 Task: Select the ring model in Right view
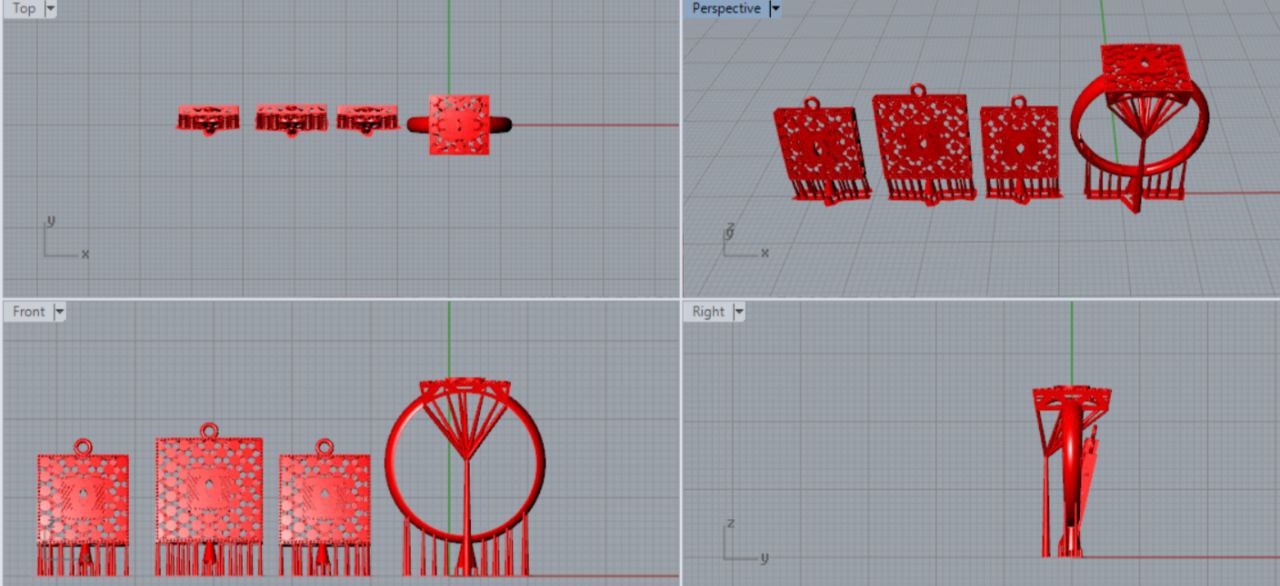(x=1070, y=470)
